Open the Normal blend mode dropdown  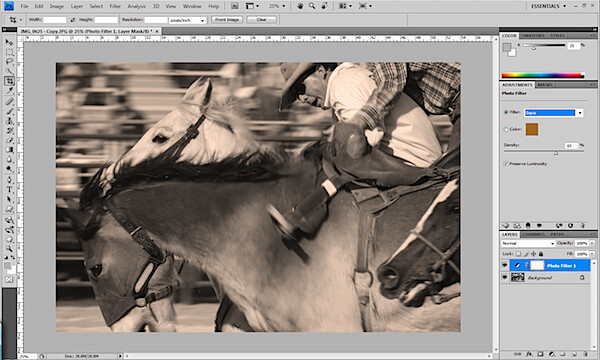(528, 243)
